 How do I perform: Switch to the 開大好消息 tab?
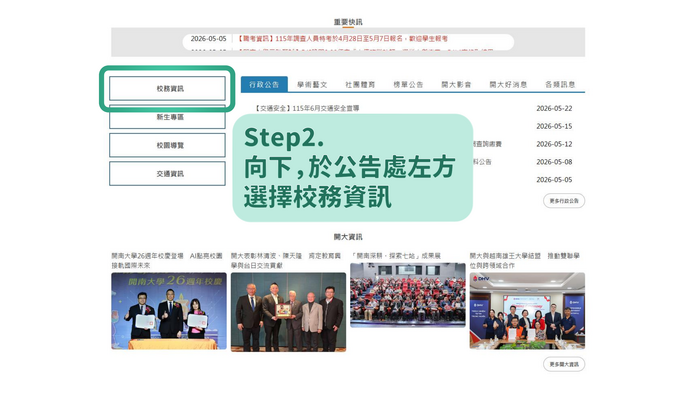[x=508, y=84]
